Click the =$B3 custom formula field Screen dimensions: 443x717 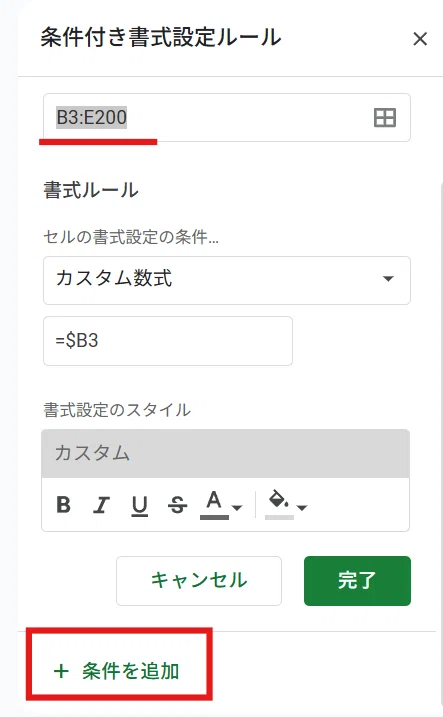(168, 341)
